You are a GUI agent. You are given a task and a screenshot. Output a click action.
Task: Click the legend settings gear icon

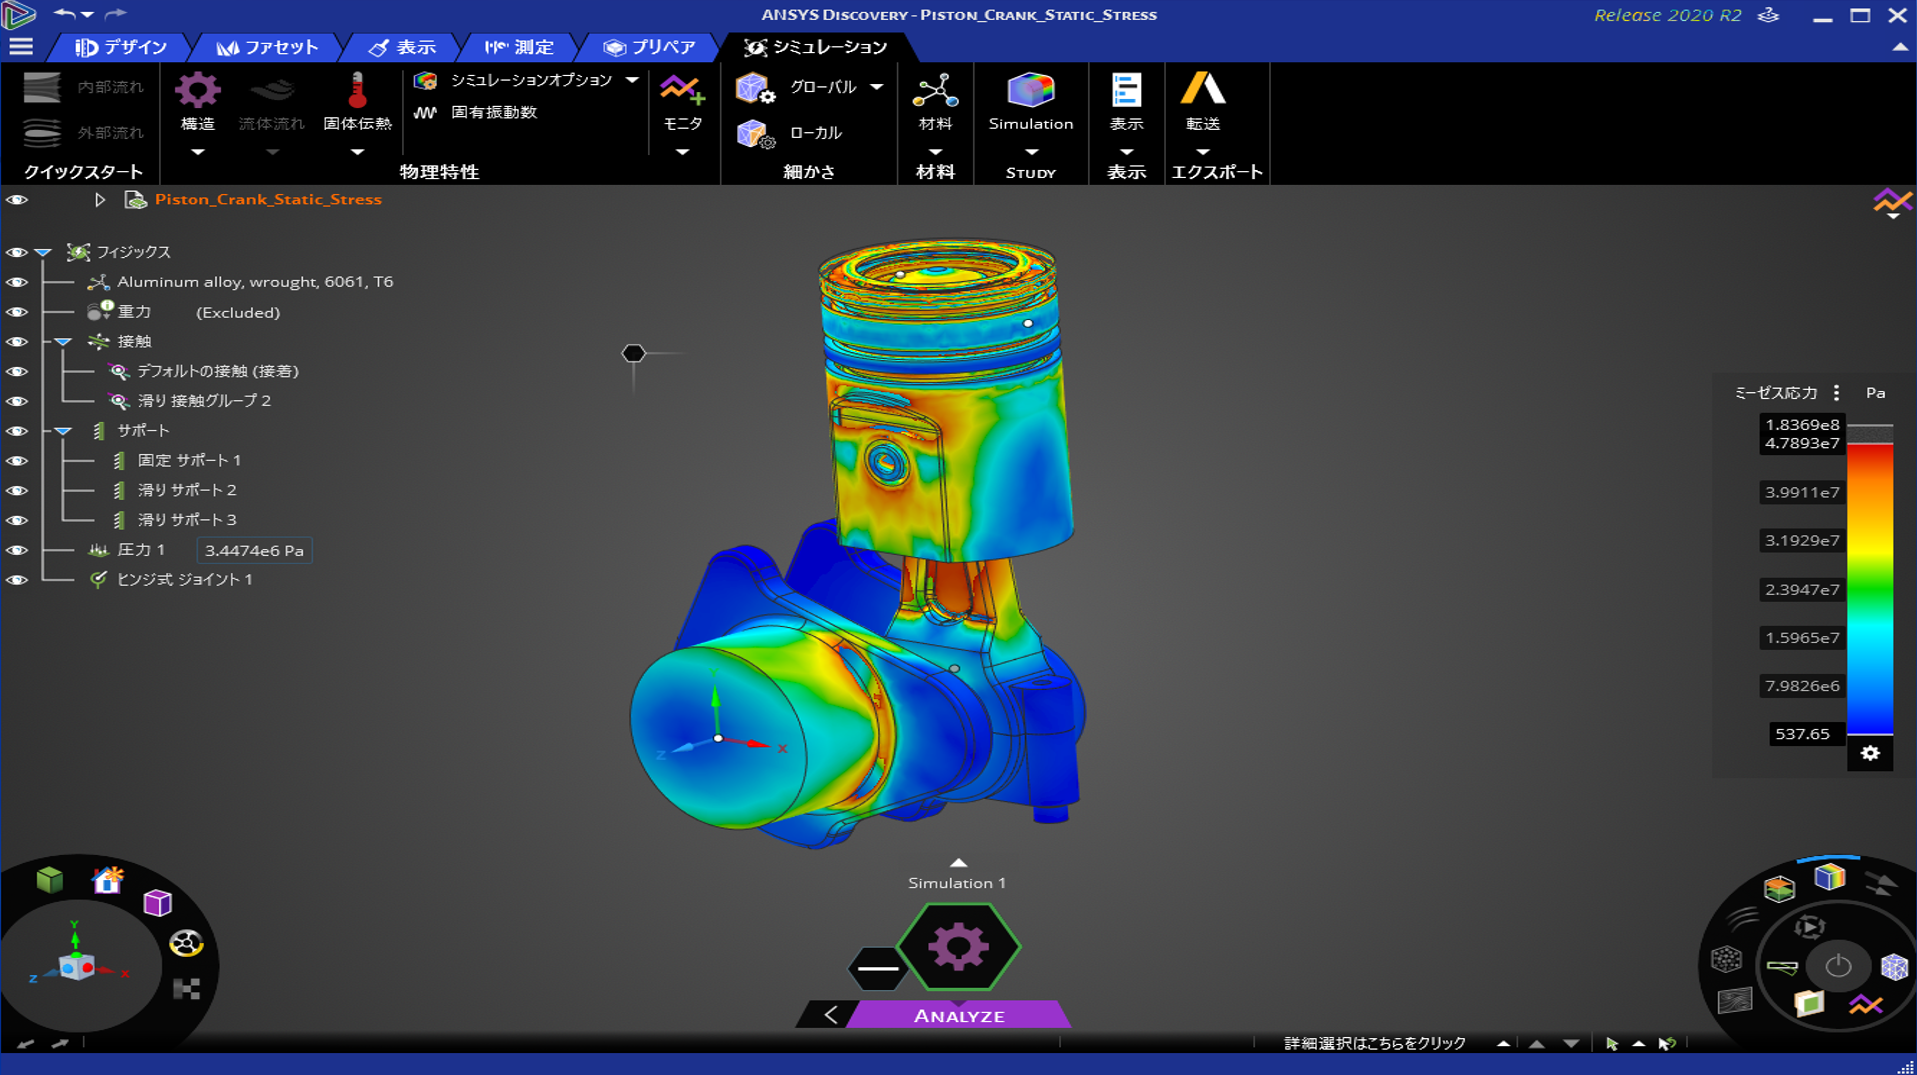1870,753
